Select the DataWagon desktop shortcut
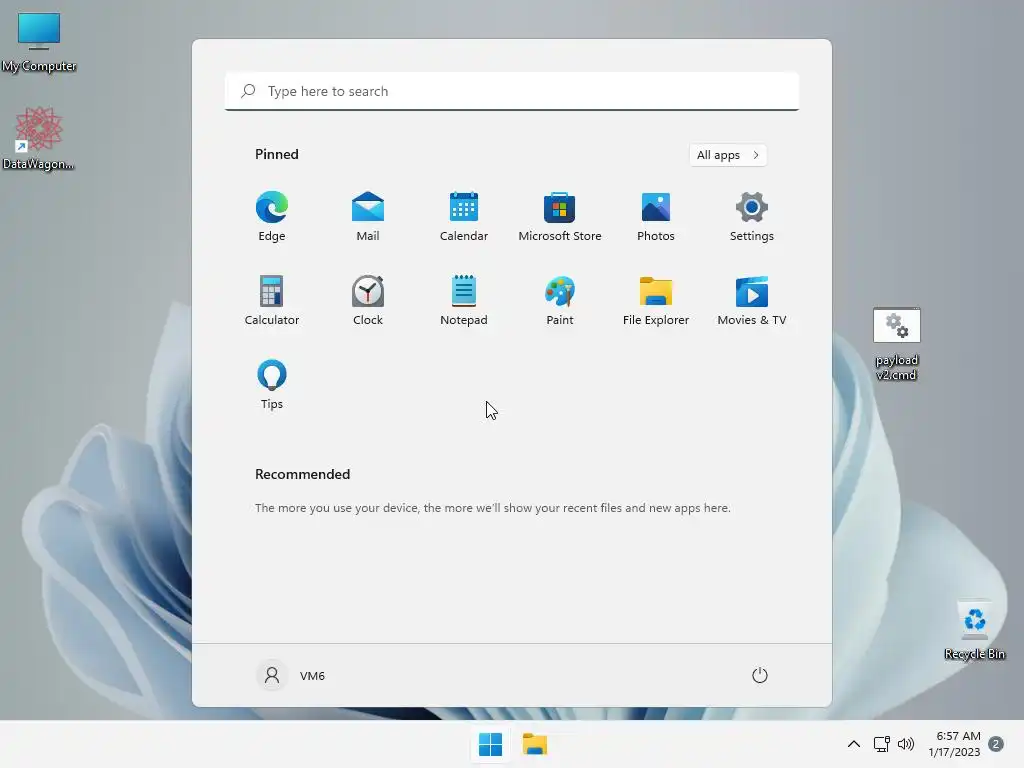This screenshot has height=768, width=1024. point(39,138)
